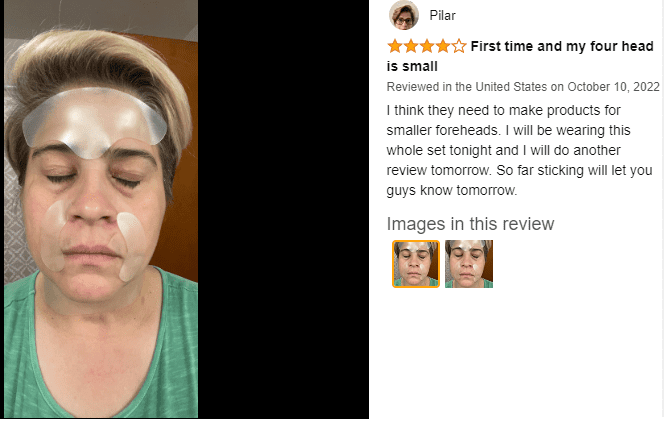Screen dimensions: 664x422
Task: Click the empty fifth rating star
Action: coord(459,46)
